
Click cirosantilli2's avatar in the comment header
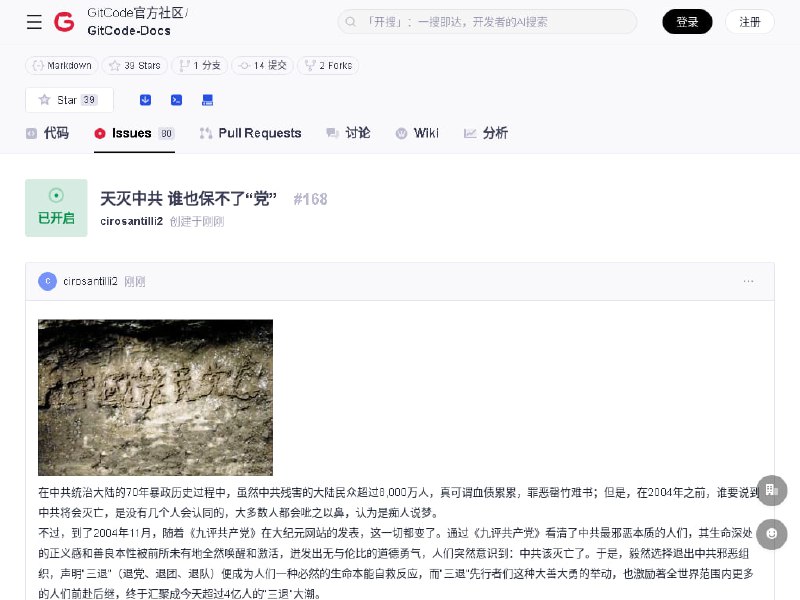click(x=47, y=282)
